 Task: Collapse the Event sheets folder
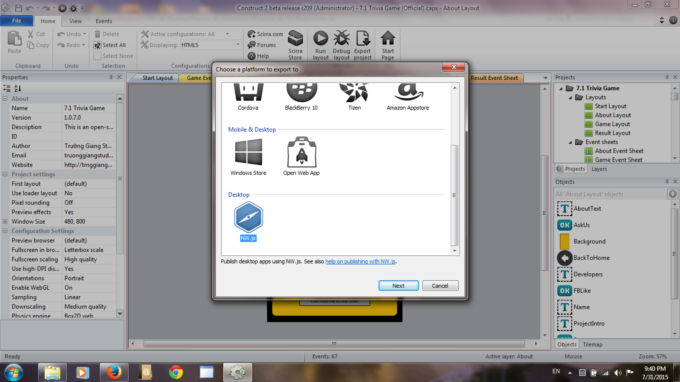click(571, 142)
